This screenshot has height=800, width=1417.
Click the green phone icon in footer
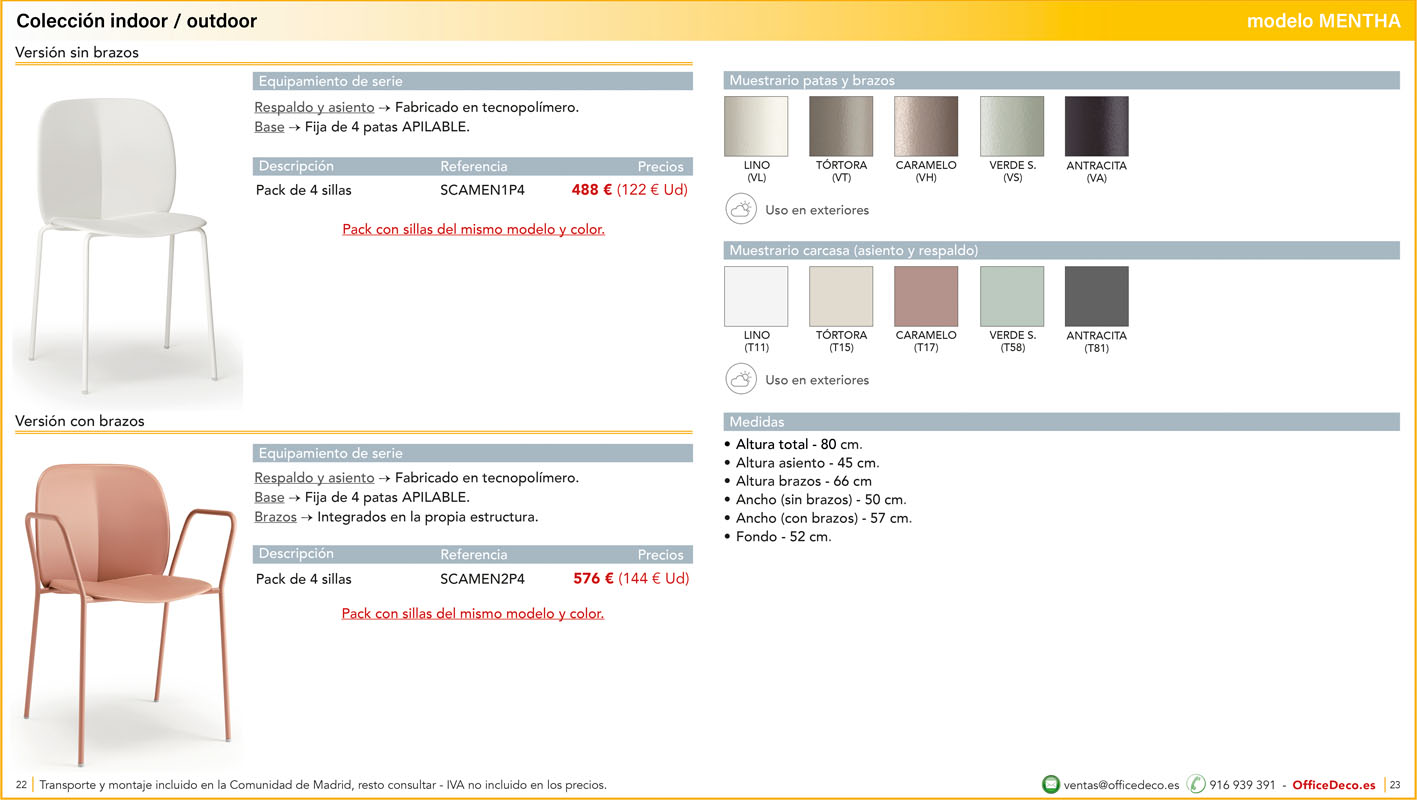coord(1196,784)
